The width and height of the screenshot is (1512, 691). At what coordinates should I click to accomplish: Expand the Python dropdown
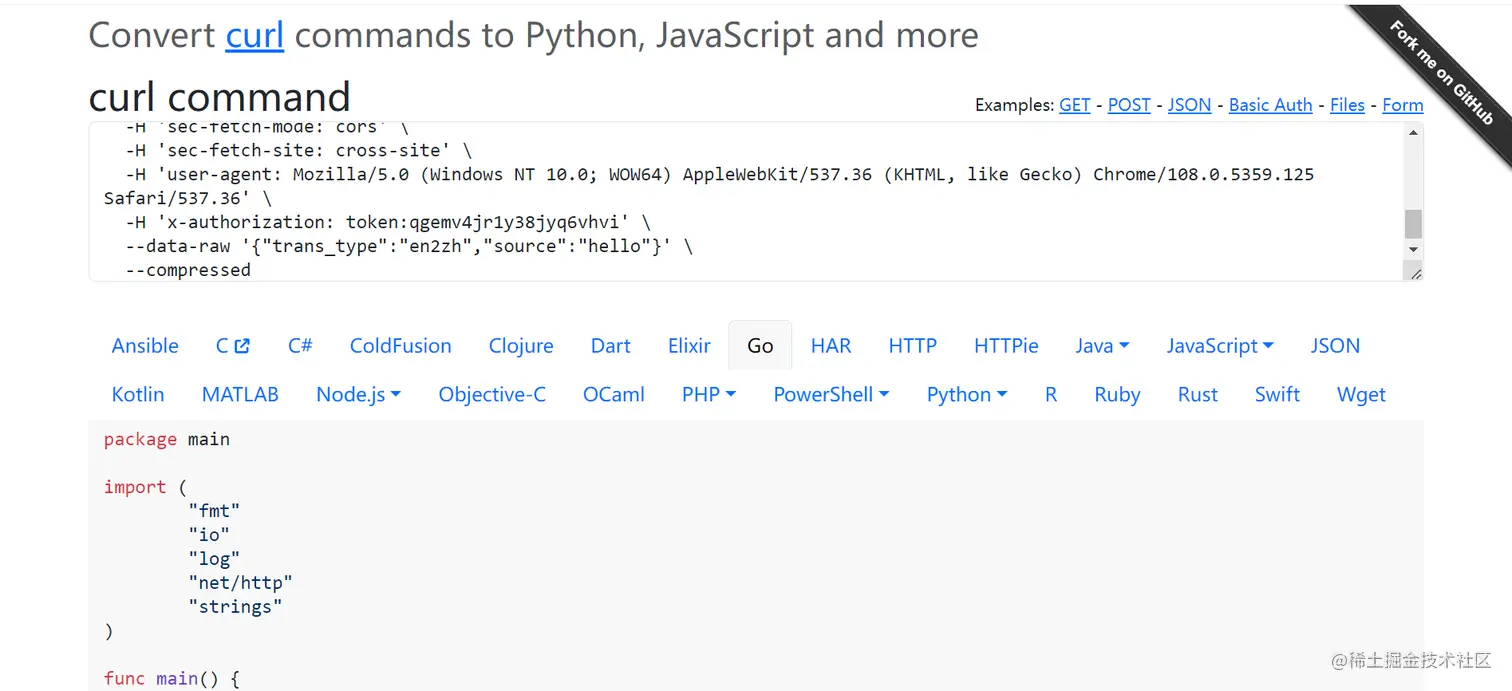[x=967, y=395]
